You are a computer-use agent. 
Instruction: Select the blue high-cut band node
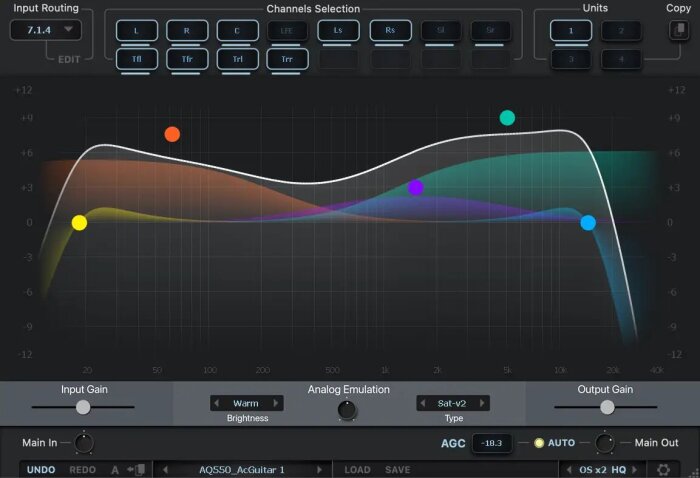click(588, 223)
